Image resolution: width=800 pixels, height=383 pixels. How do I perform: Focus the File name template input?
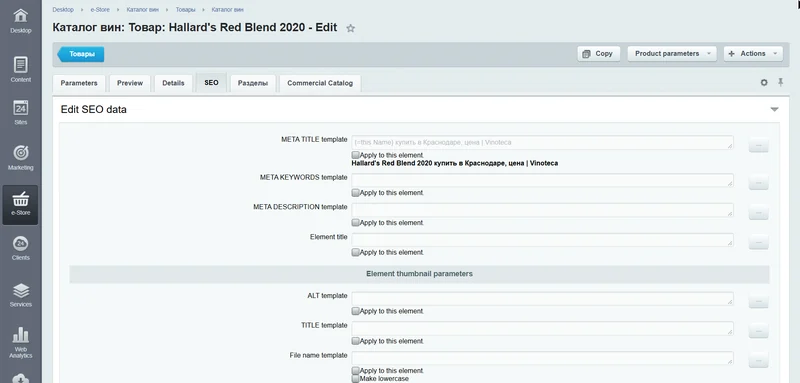coord(542,358)
